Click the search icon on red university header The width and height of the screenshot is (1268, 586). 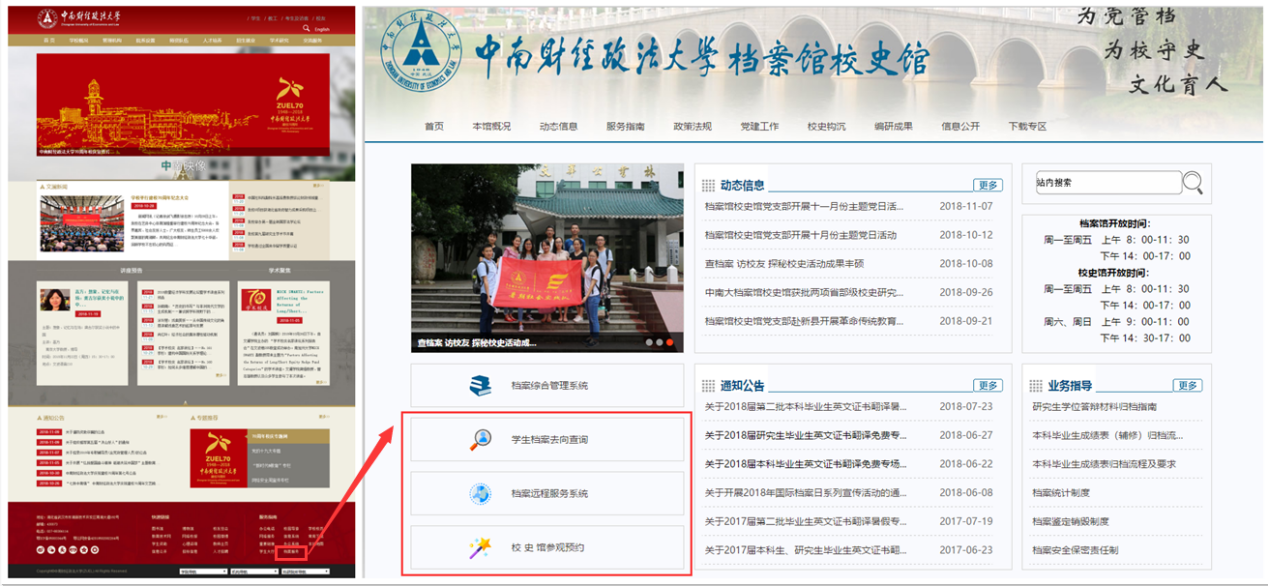coord(307,29)
